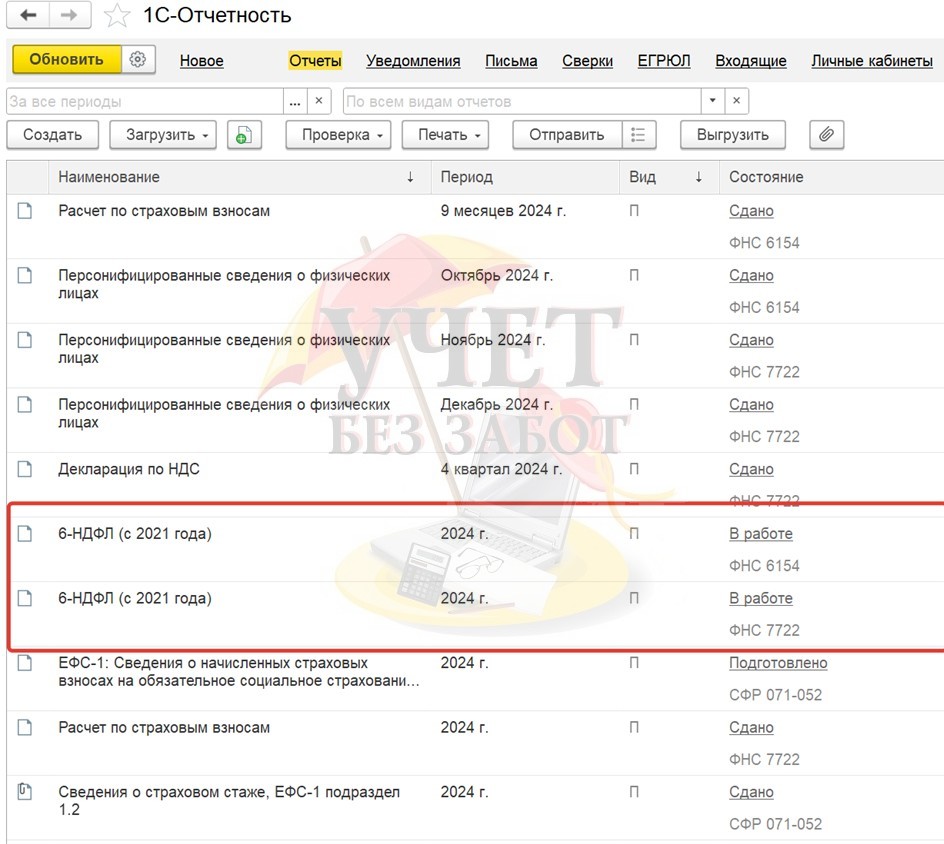This screenshot has width=944, height=844.
Task: Click the Отправить button
Action: click(x=567, y=135)
